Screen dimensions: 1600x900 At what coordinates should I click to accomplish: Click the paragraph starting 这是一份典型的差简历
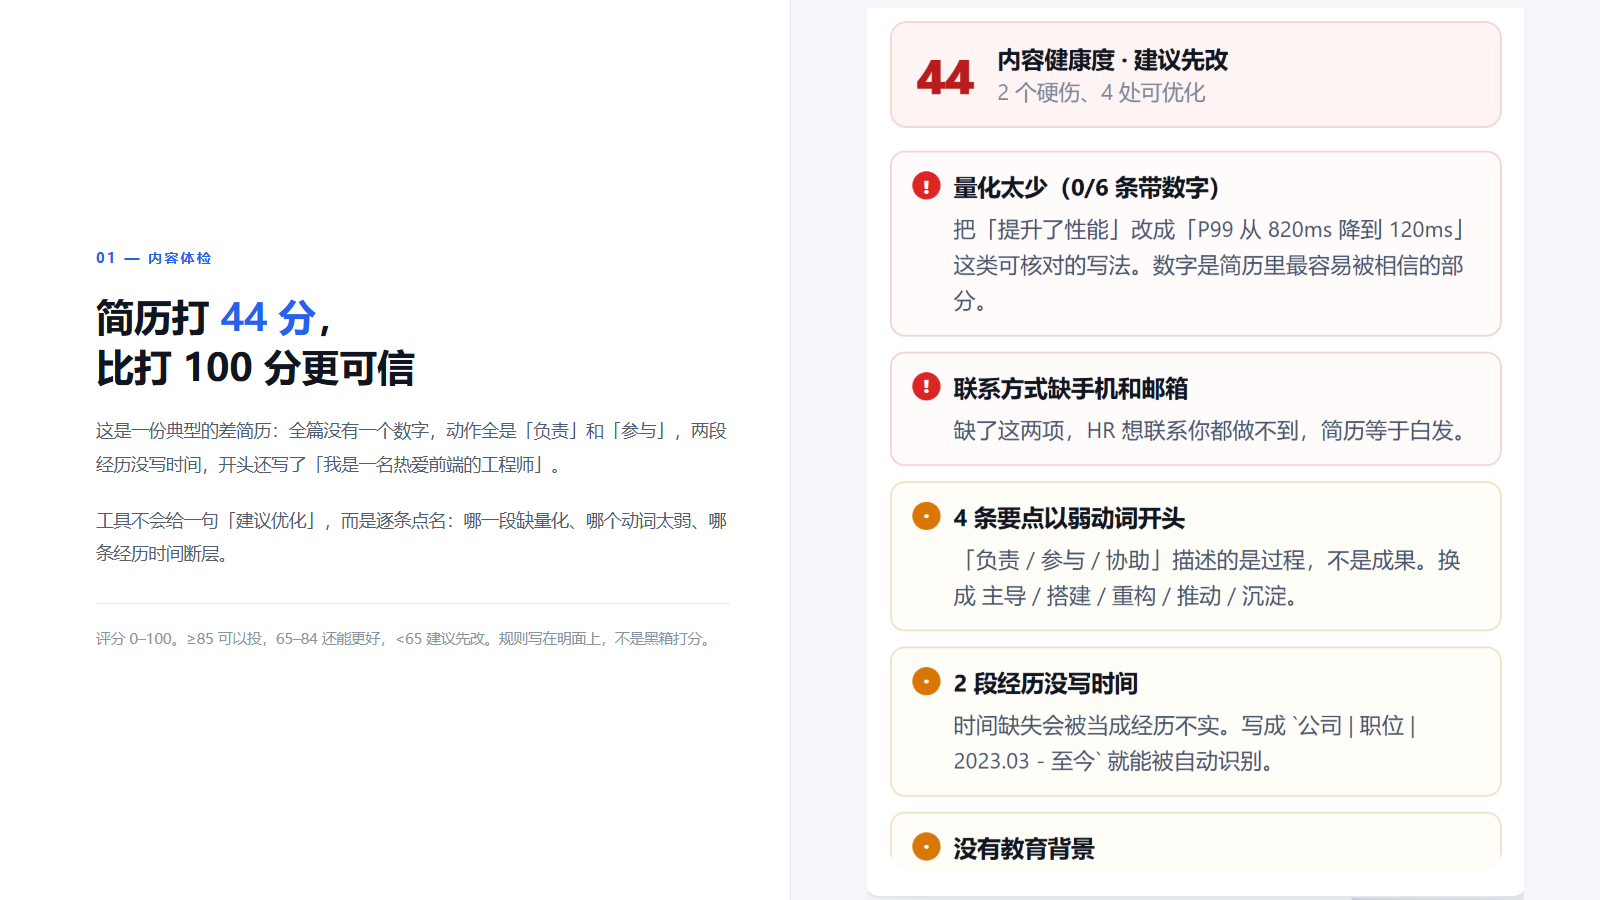click(x=412, y=448)
